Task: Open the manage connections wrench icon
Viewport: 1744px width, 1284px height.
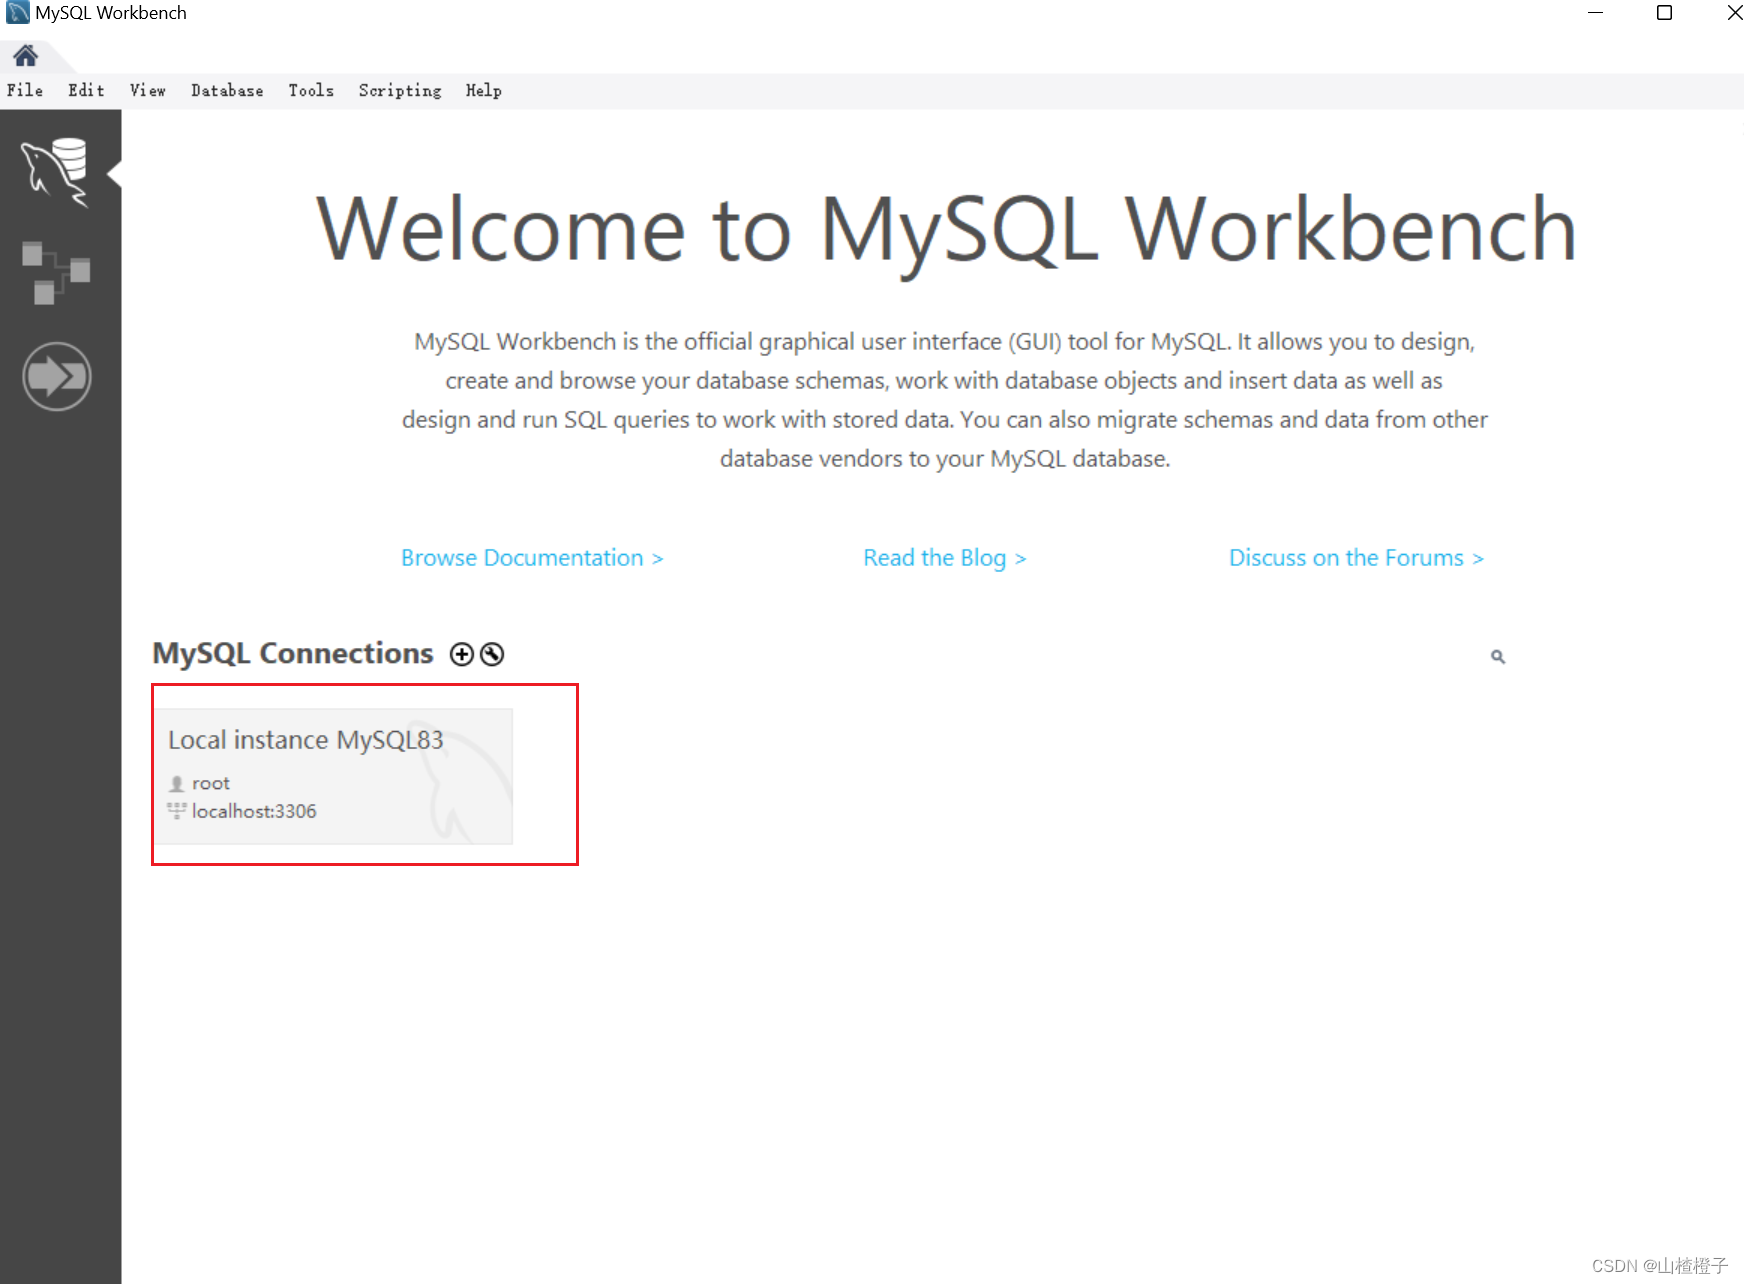Action: tap(492, 654)
